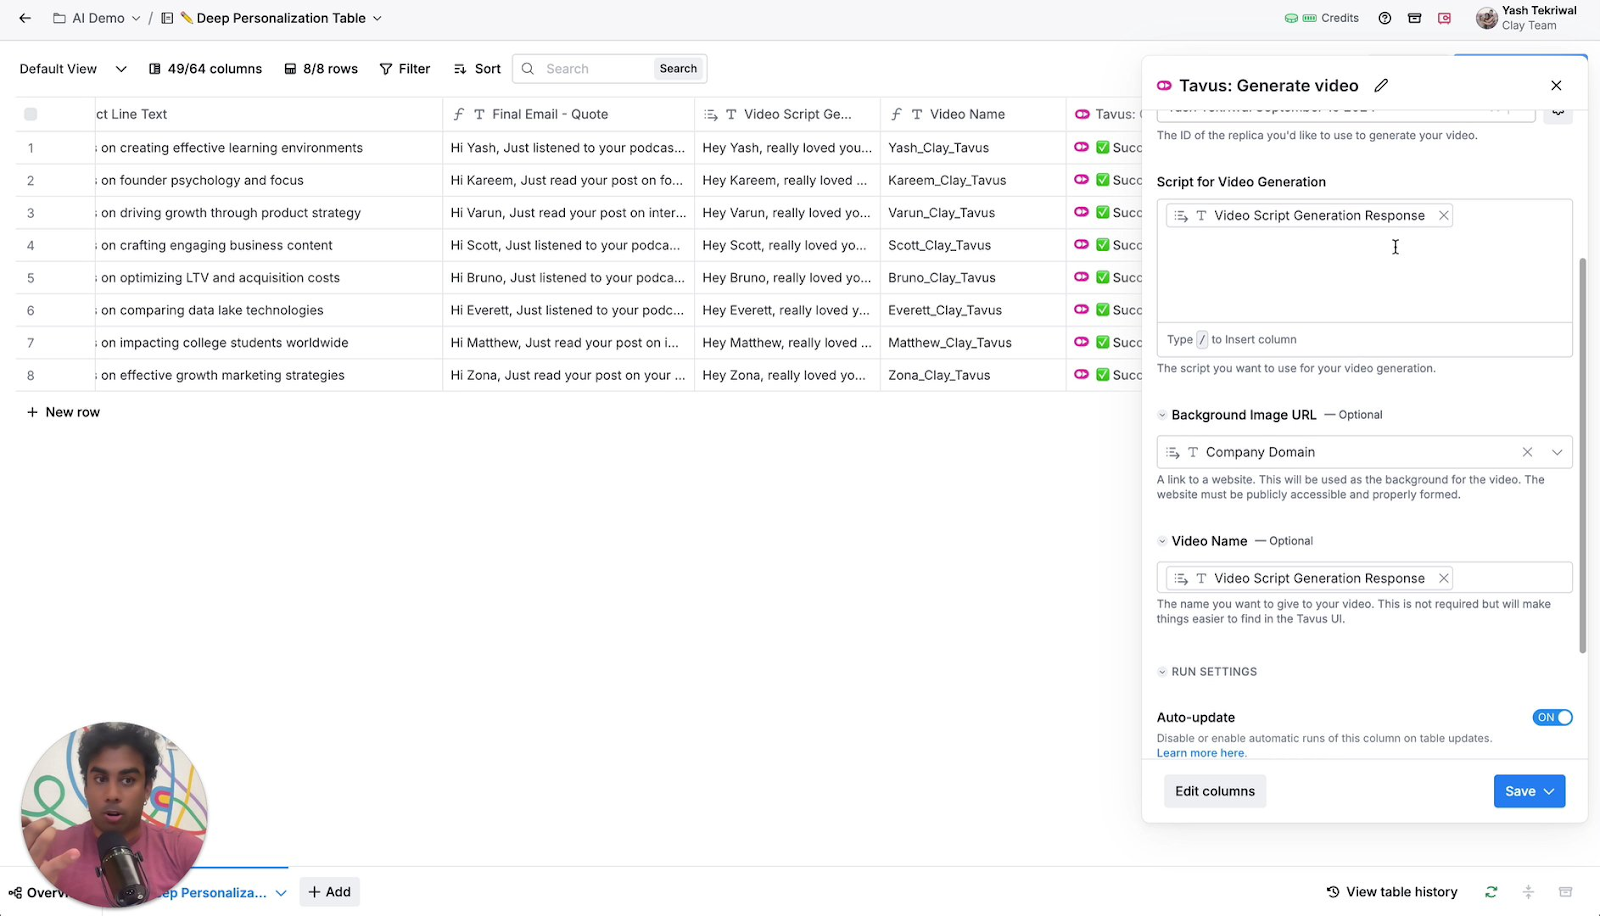
Task: Click the Company Domain column type icon
Action: [1193, 452]
